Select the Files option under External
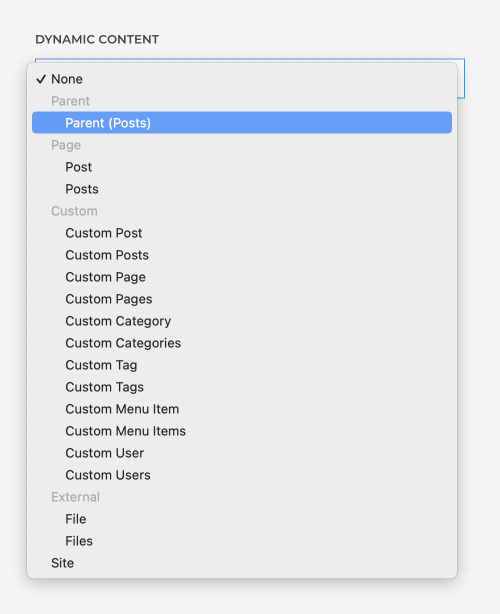Viewport: 500px width, 614px height. tap(242, 541)
